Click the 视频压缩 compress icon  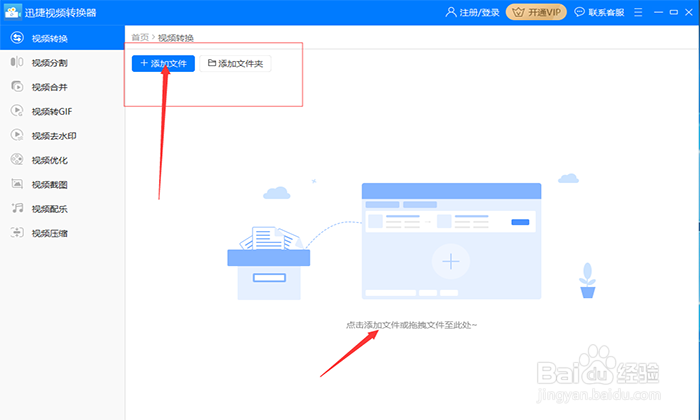(17, 233)
